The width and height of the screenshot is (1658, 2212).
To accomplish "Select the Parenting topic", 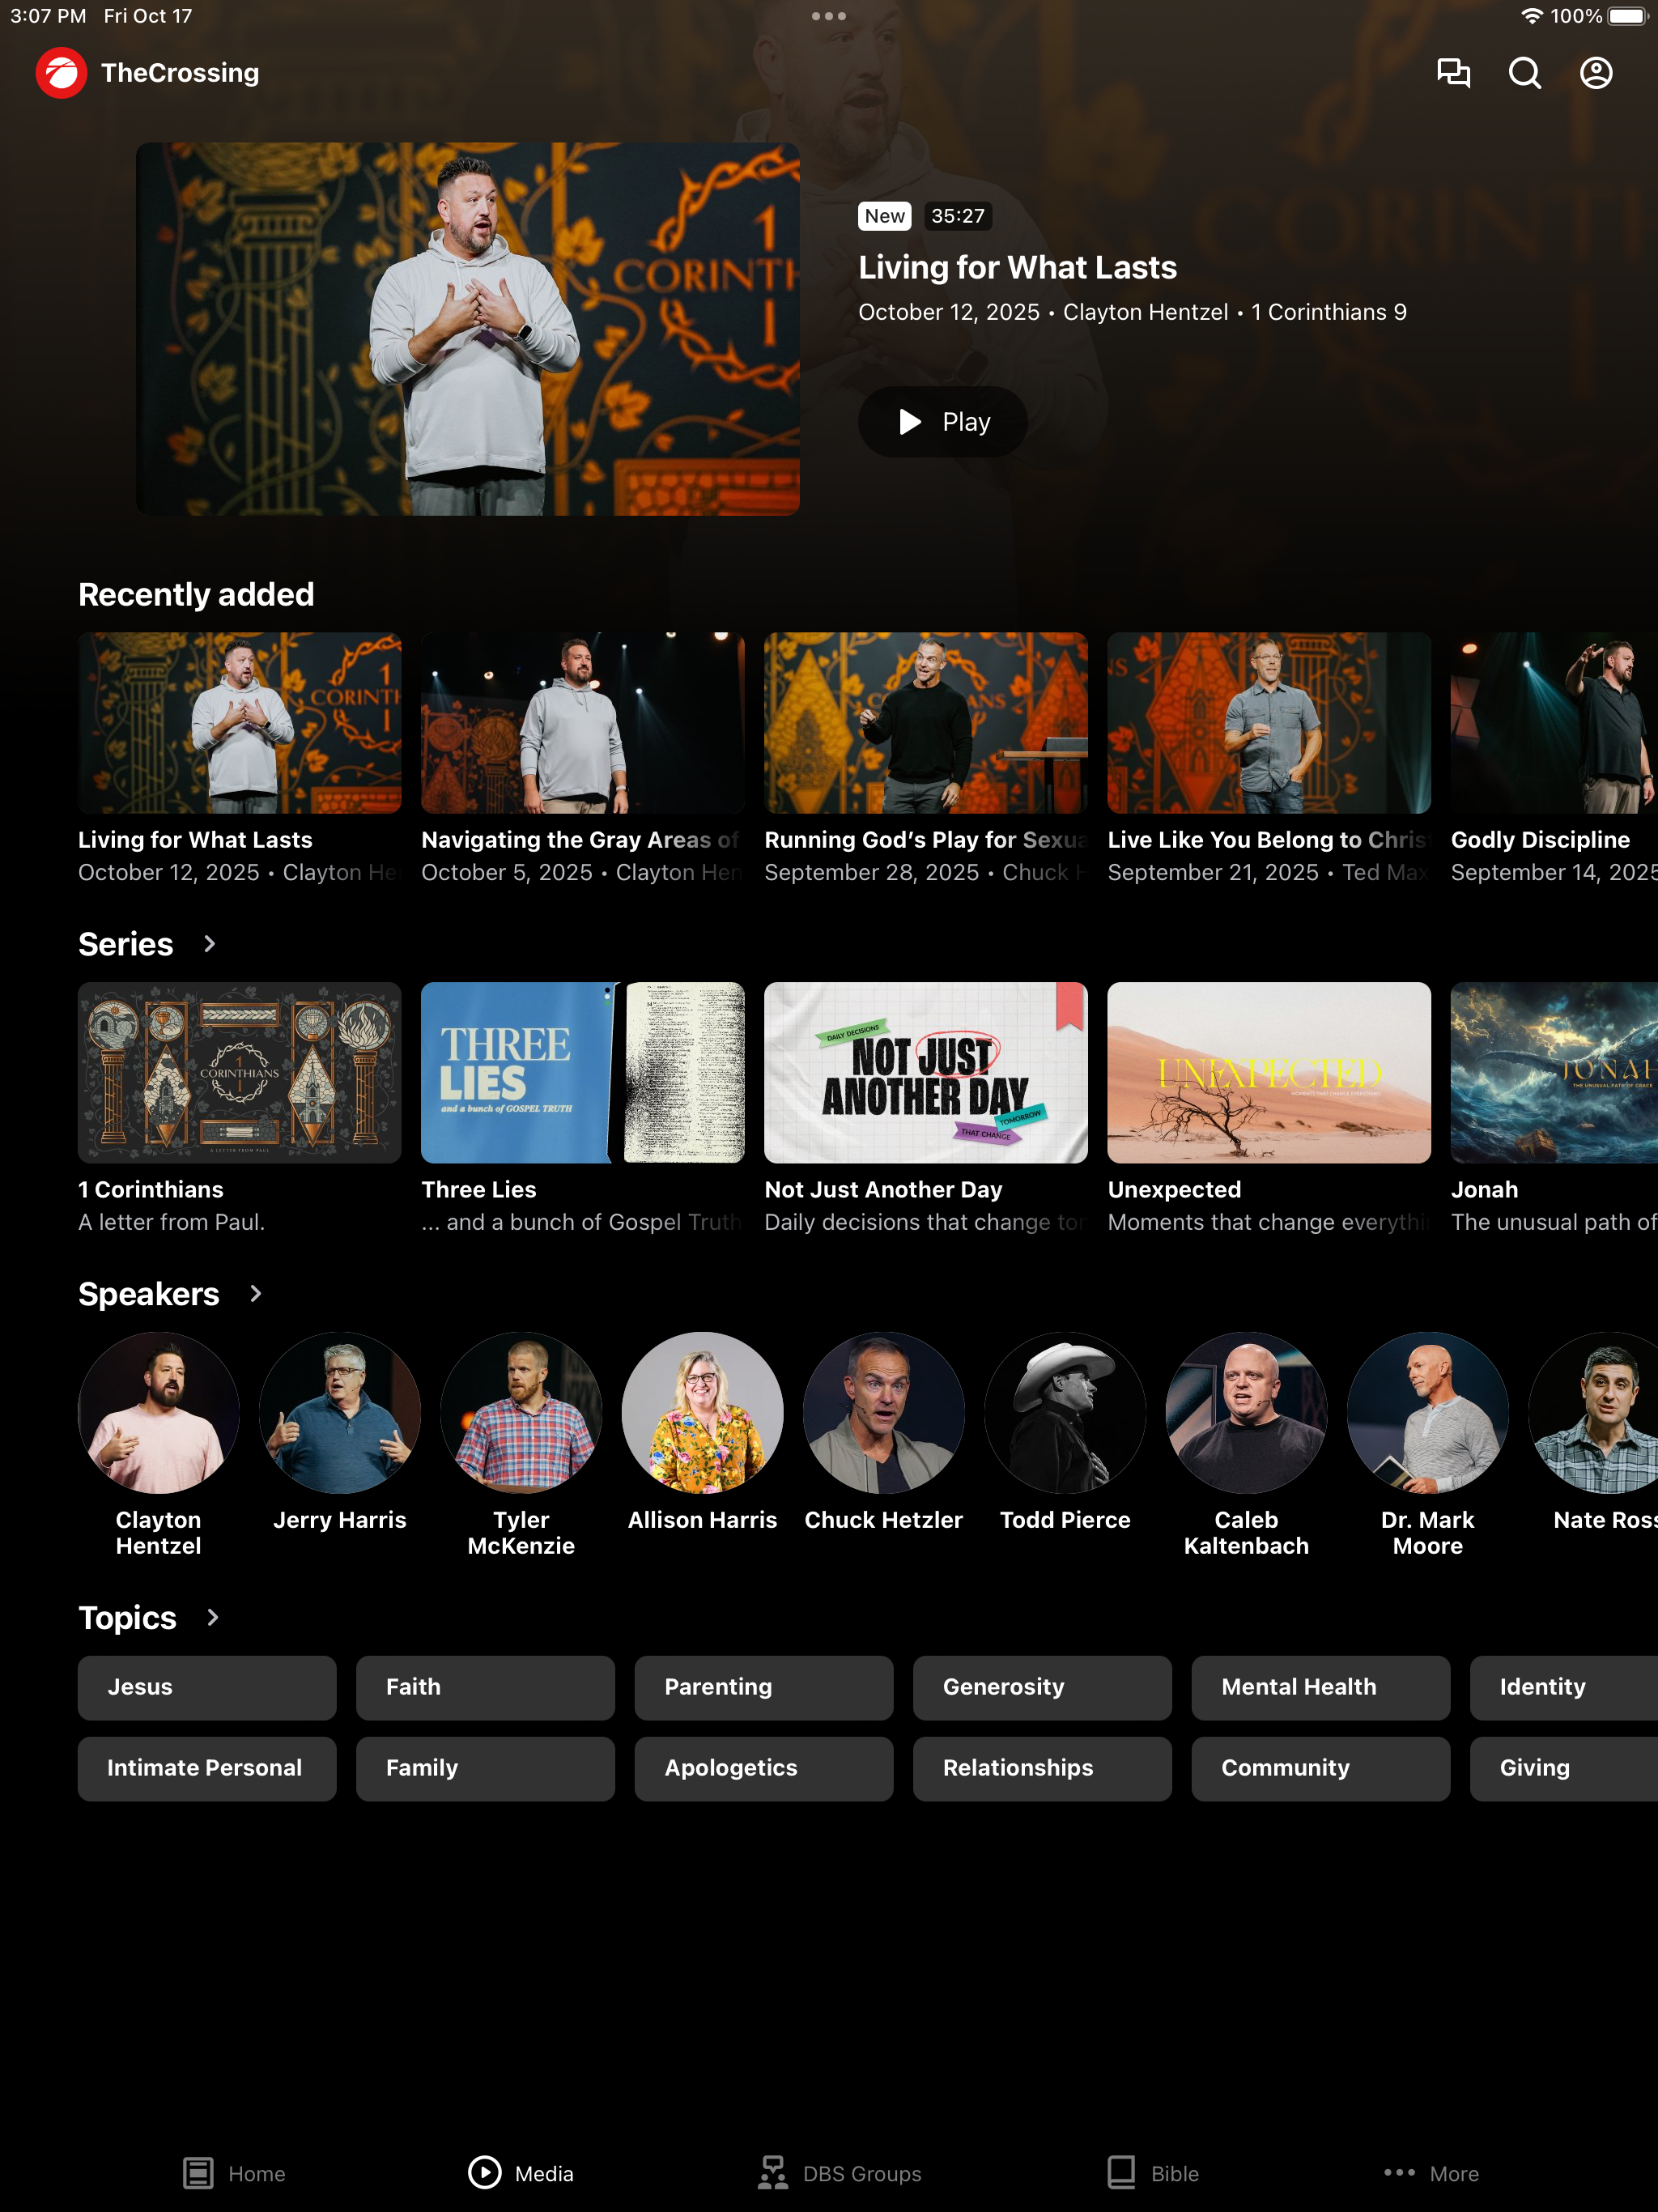I will pos(764,1688).
